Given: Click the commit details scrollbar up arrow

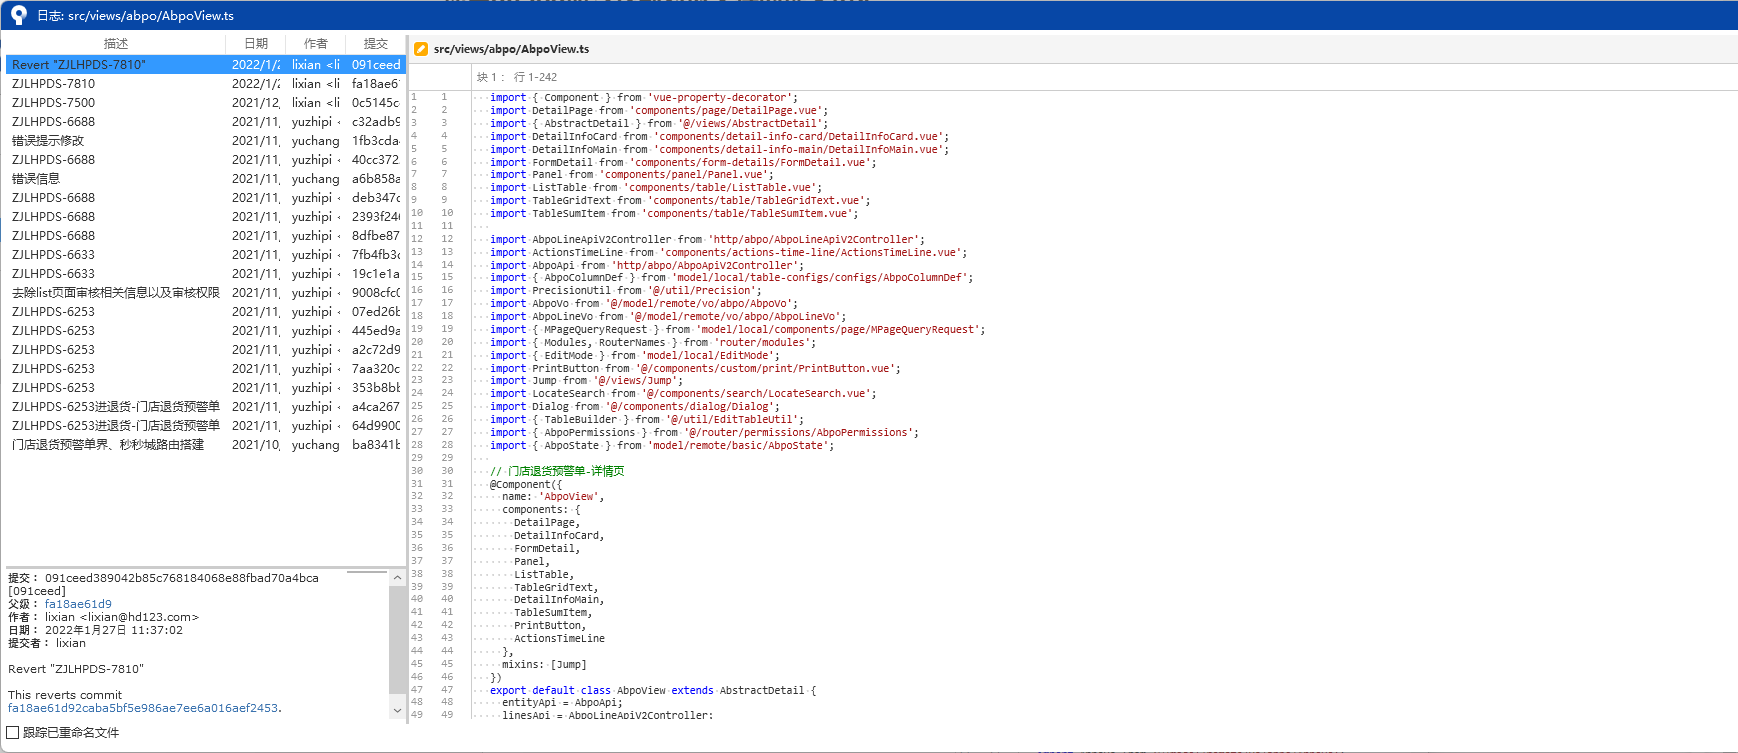Looking at the screenshot, I should (x=397, y=578).
